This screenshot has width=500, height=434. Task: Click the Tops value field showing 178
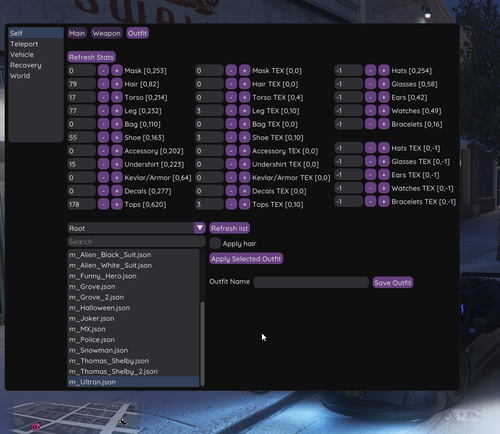click(x=81, y=204)
